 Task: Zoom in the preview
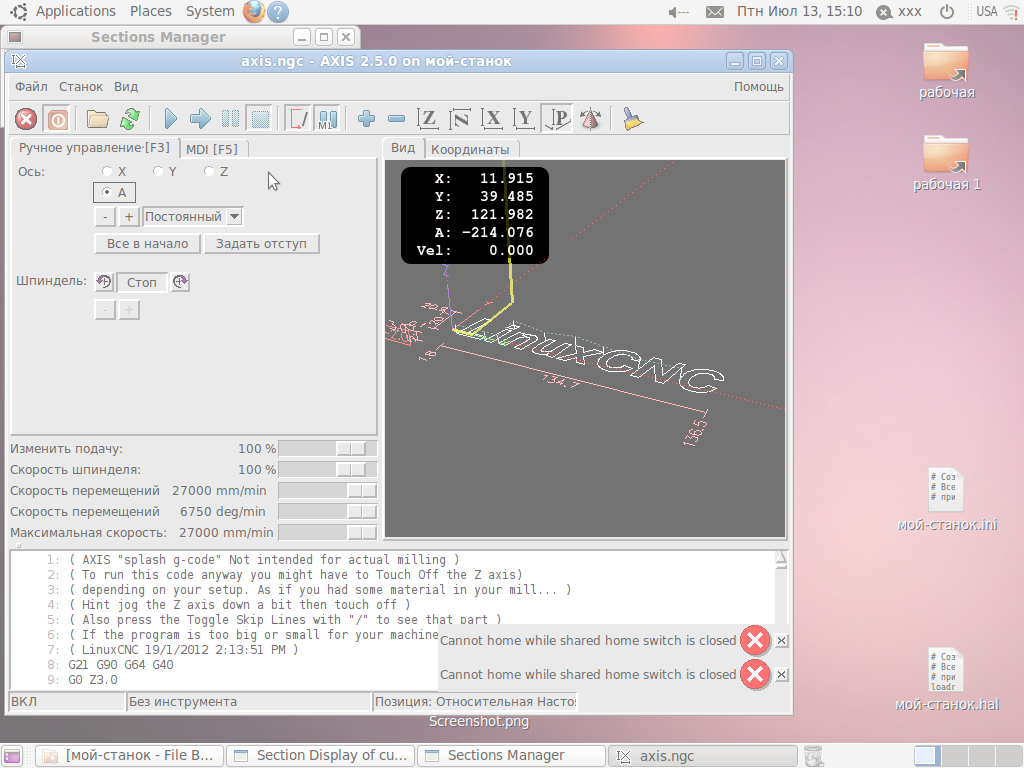pyautogui.click(x=366, y=119)
